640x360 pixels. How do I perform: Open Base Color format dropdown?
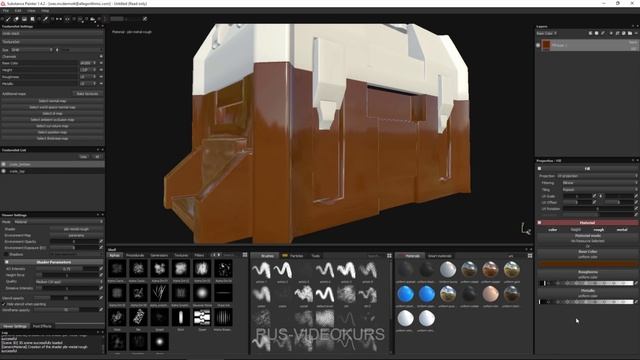(x=88, y=63)
